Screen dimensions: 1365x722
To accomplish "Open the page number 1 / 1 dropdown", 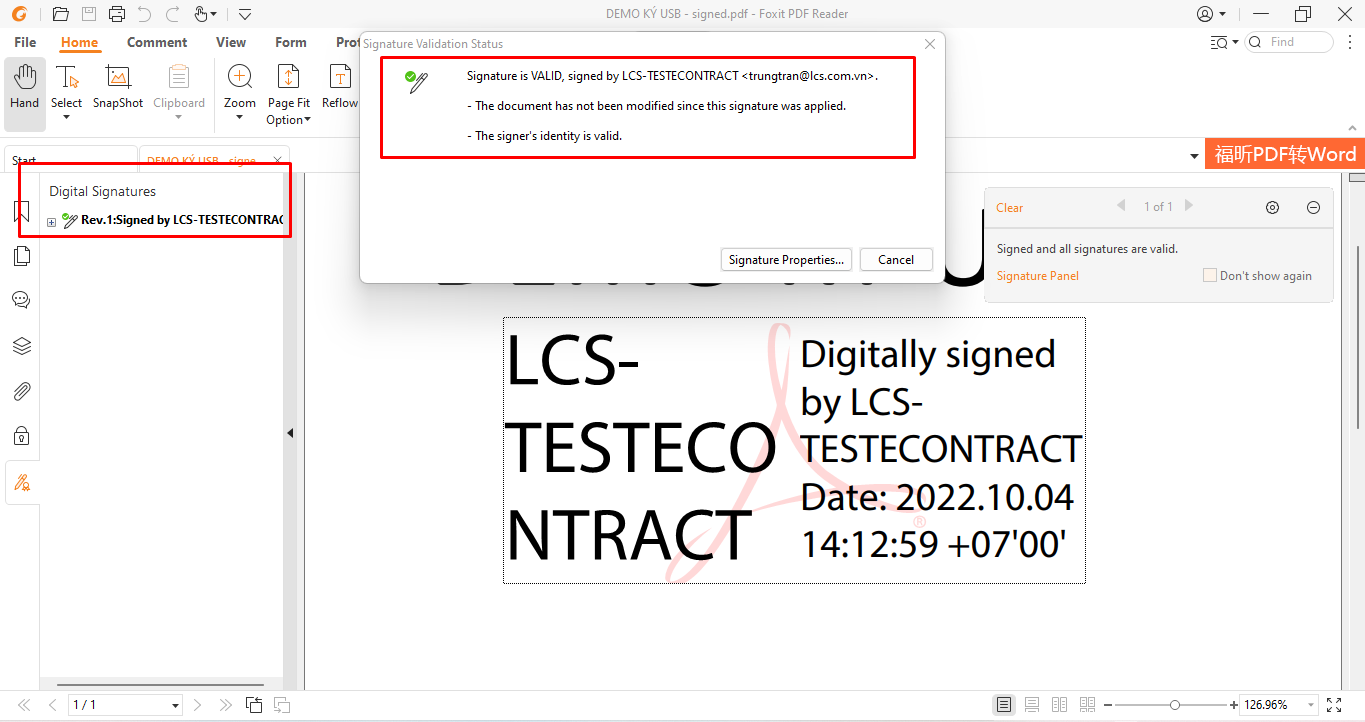I will [175, 705].
